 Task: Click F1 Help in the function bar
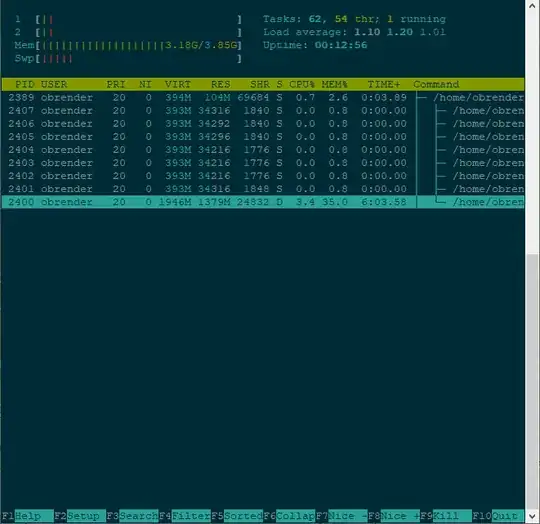[x=27, y=516]
